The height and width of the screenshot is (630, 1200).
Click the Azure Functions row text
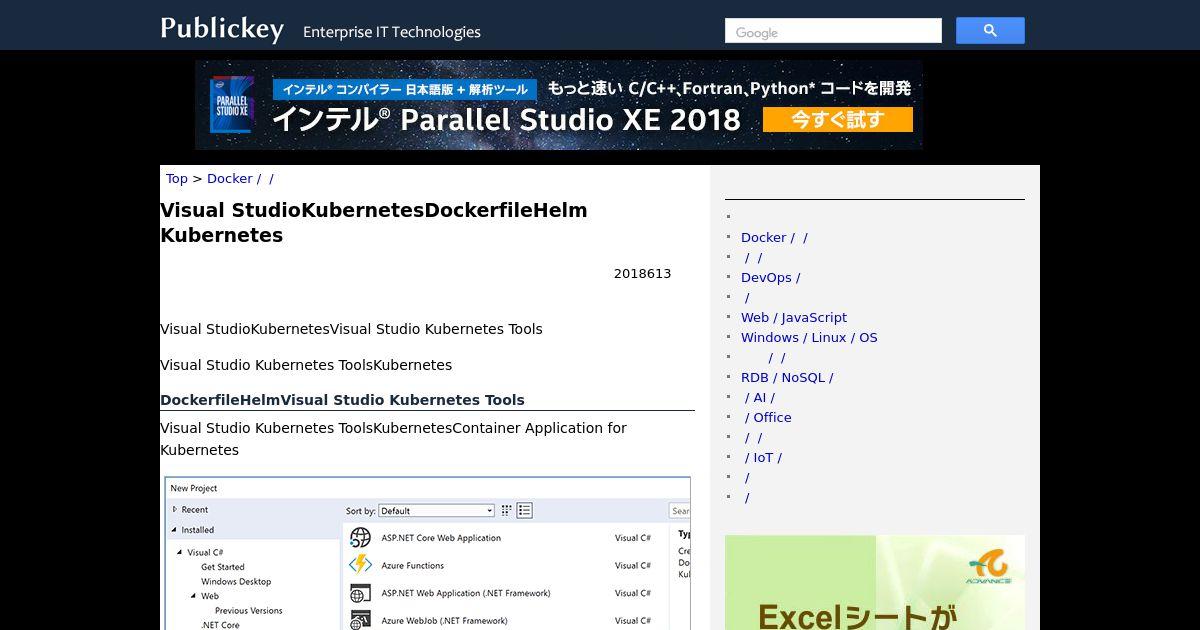(412, 565)
